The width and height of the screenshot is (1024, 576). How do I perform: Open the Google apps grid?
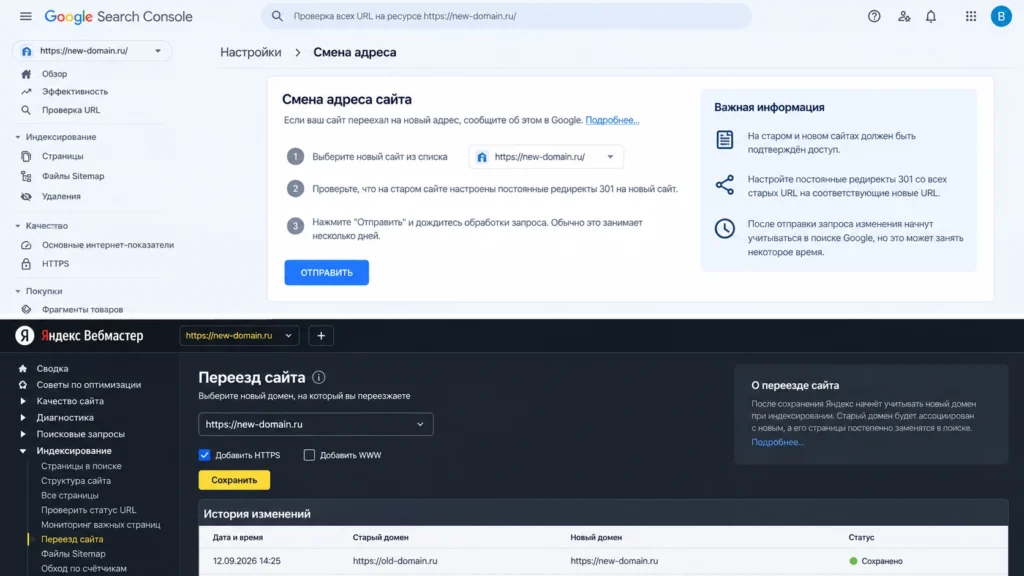[x=971, y=16]
